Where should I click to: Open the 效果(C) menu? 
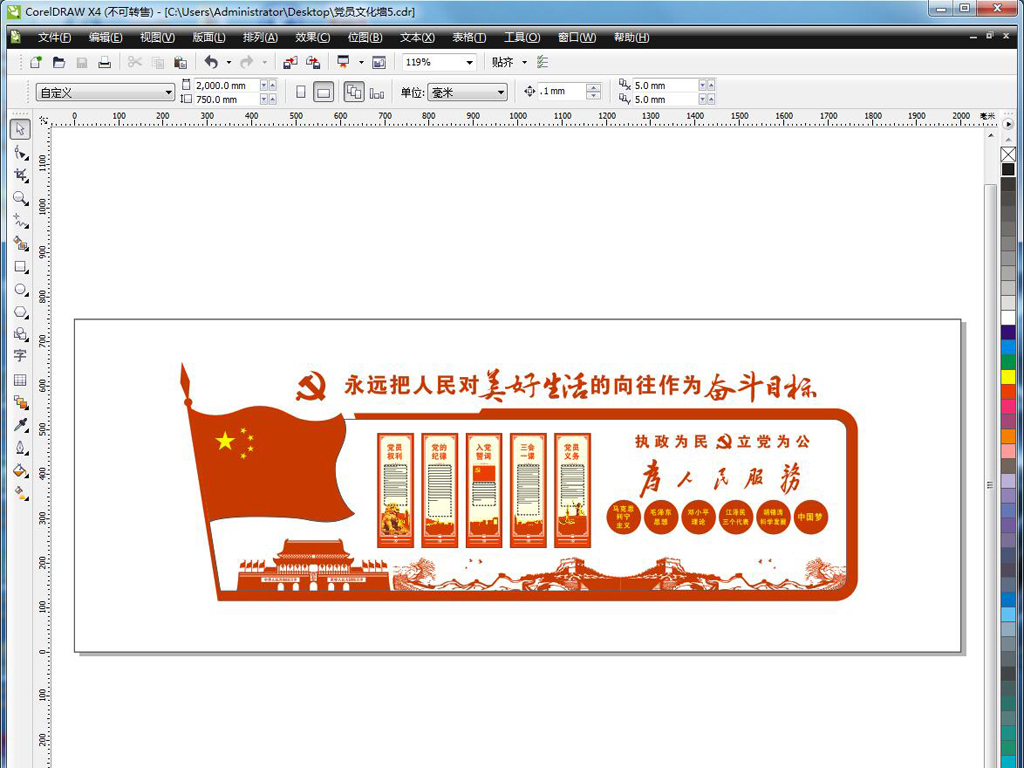(312, 37)
